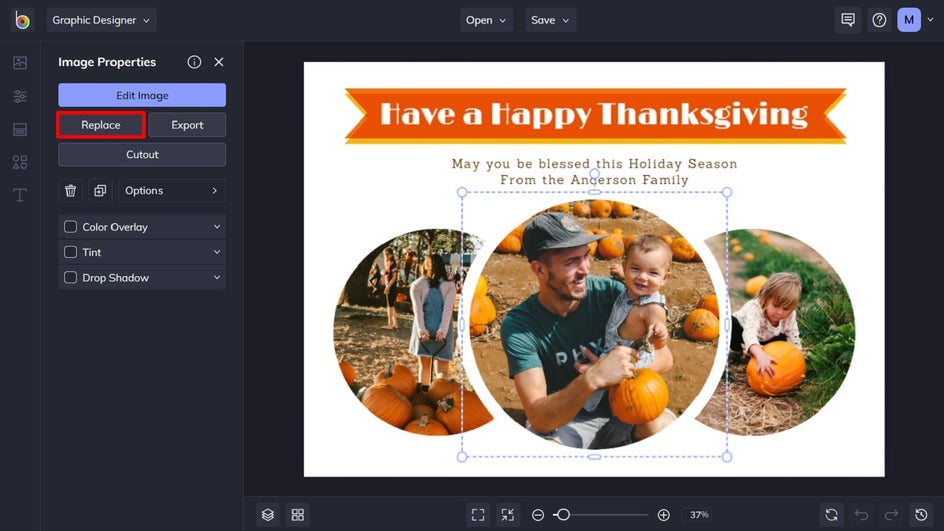Open the Templates sidebar icon

tap(20, 129)
